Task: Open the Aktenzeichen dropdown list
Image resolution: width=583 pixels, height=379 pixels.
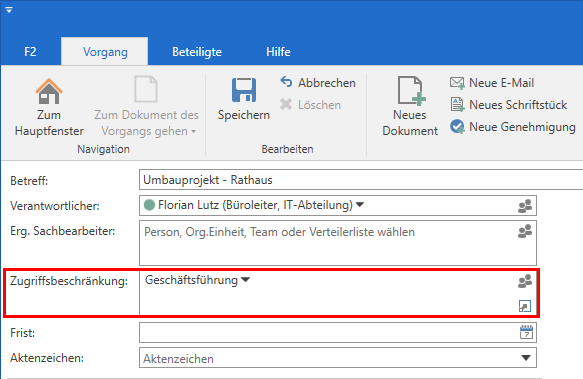Action: pyautogui.click(x=525, y=358)
